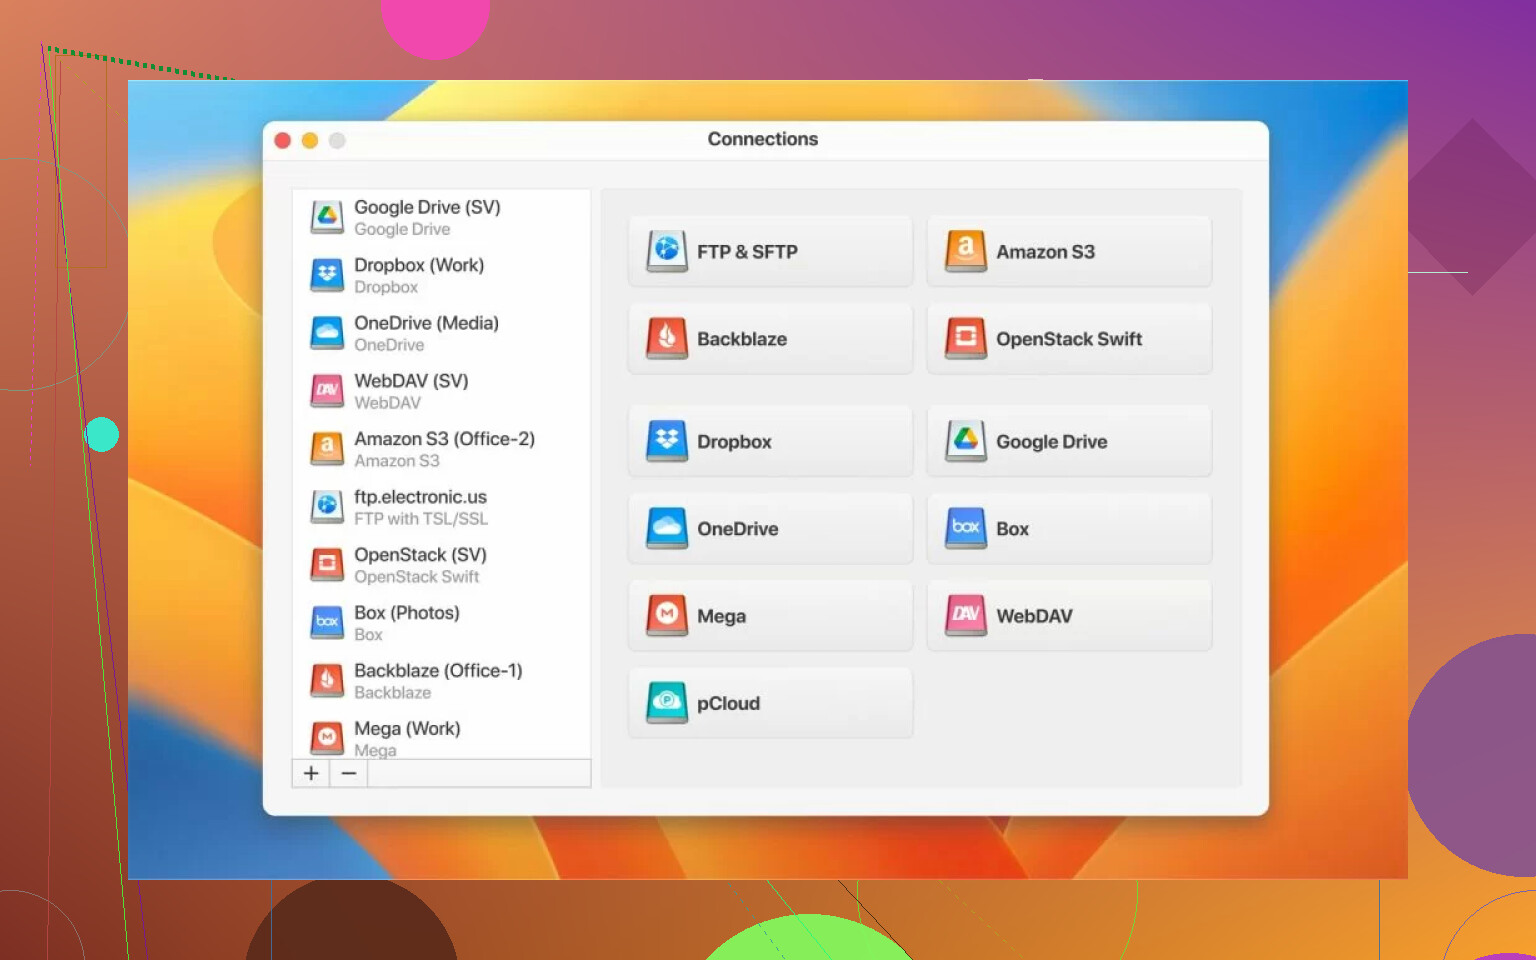The width and height of the screenshot is (1536, 960).
Task: Click the Amazon S3 orange drive icon
Action: tap(966, 251)
